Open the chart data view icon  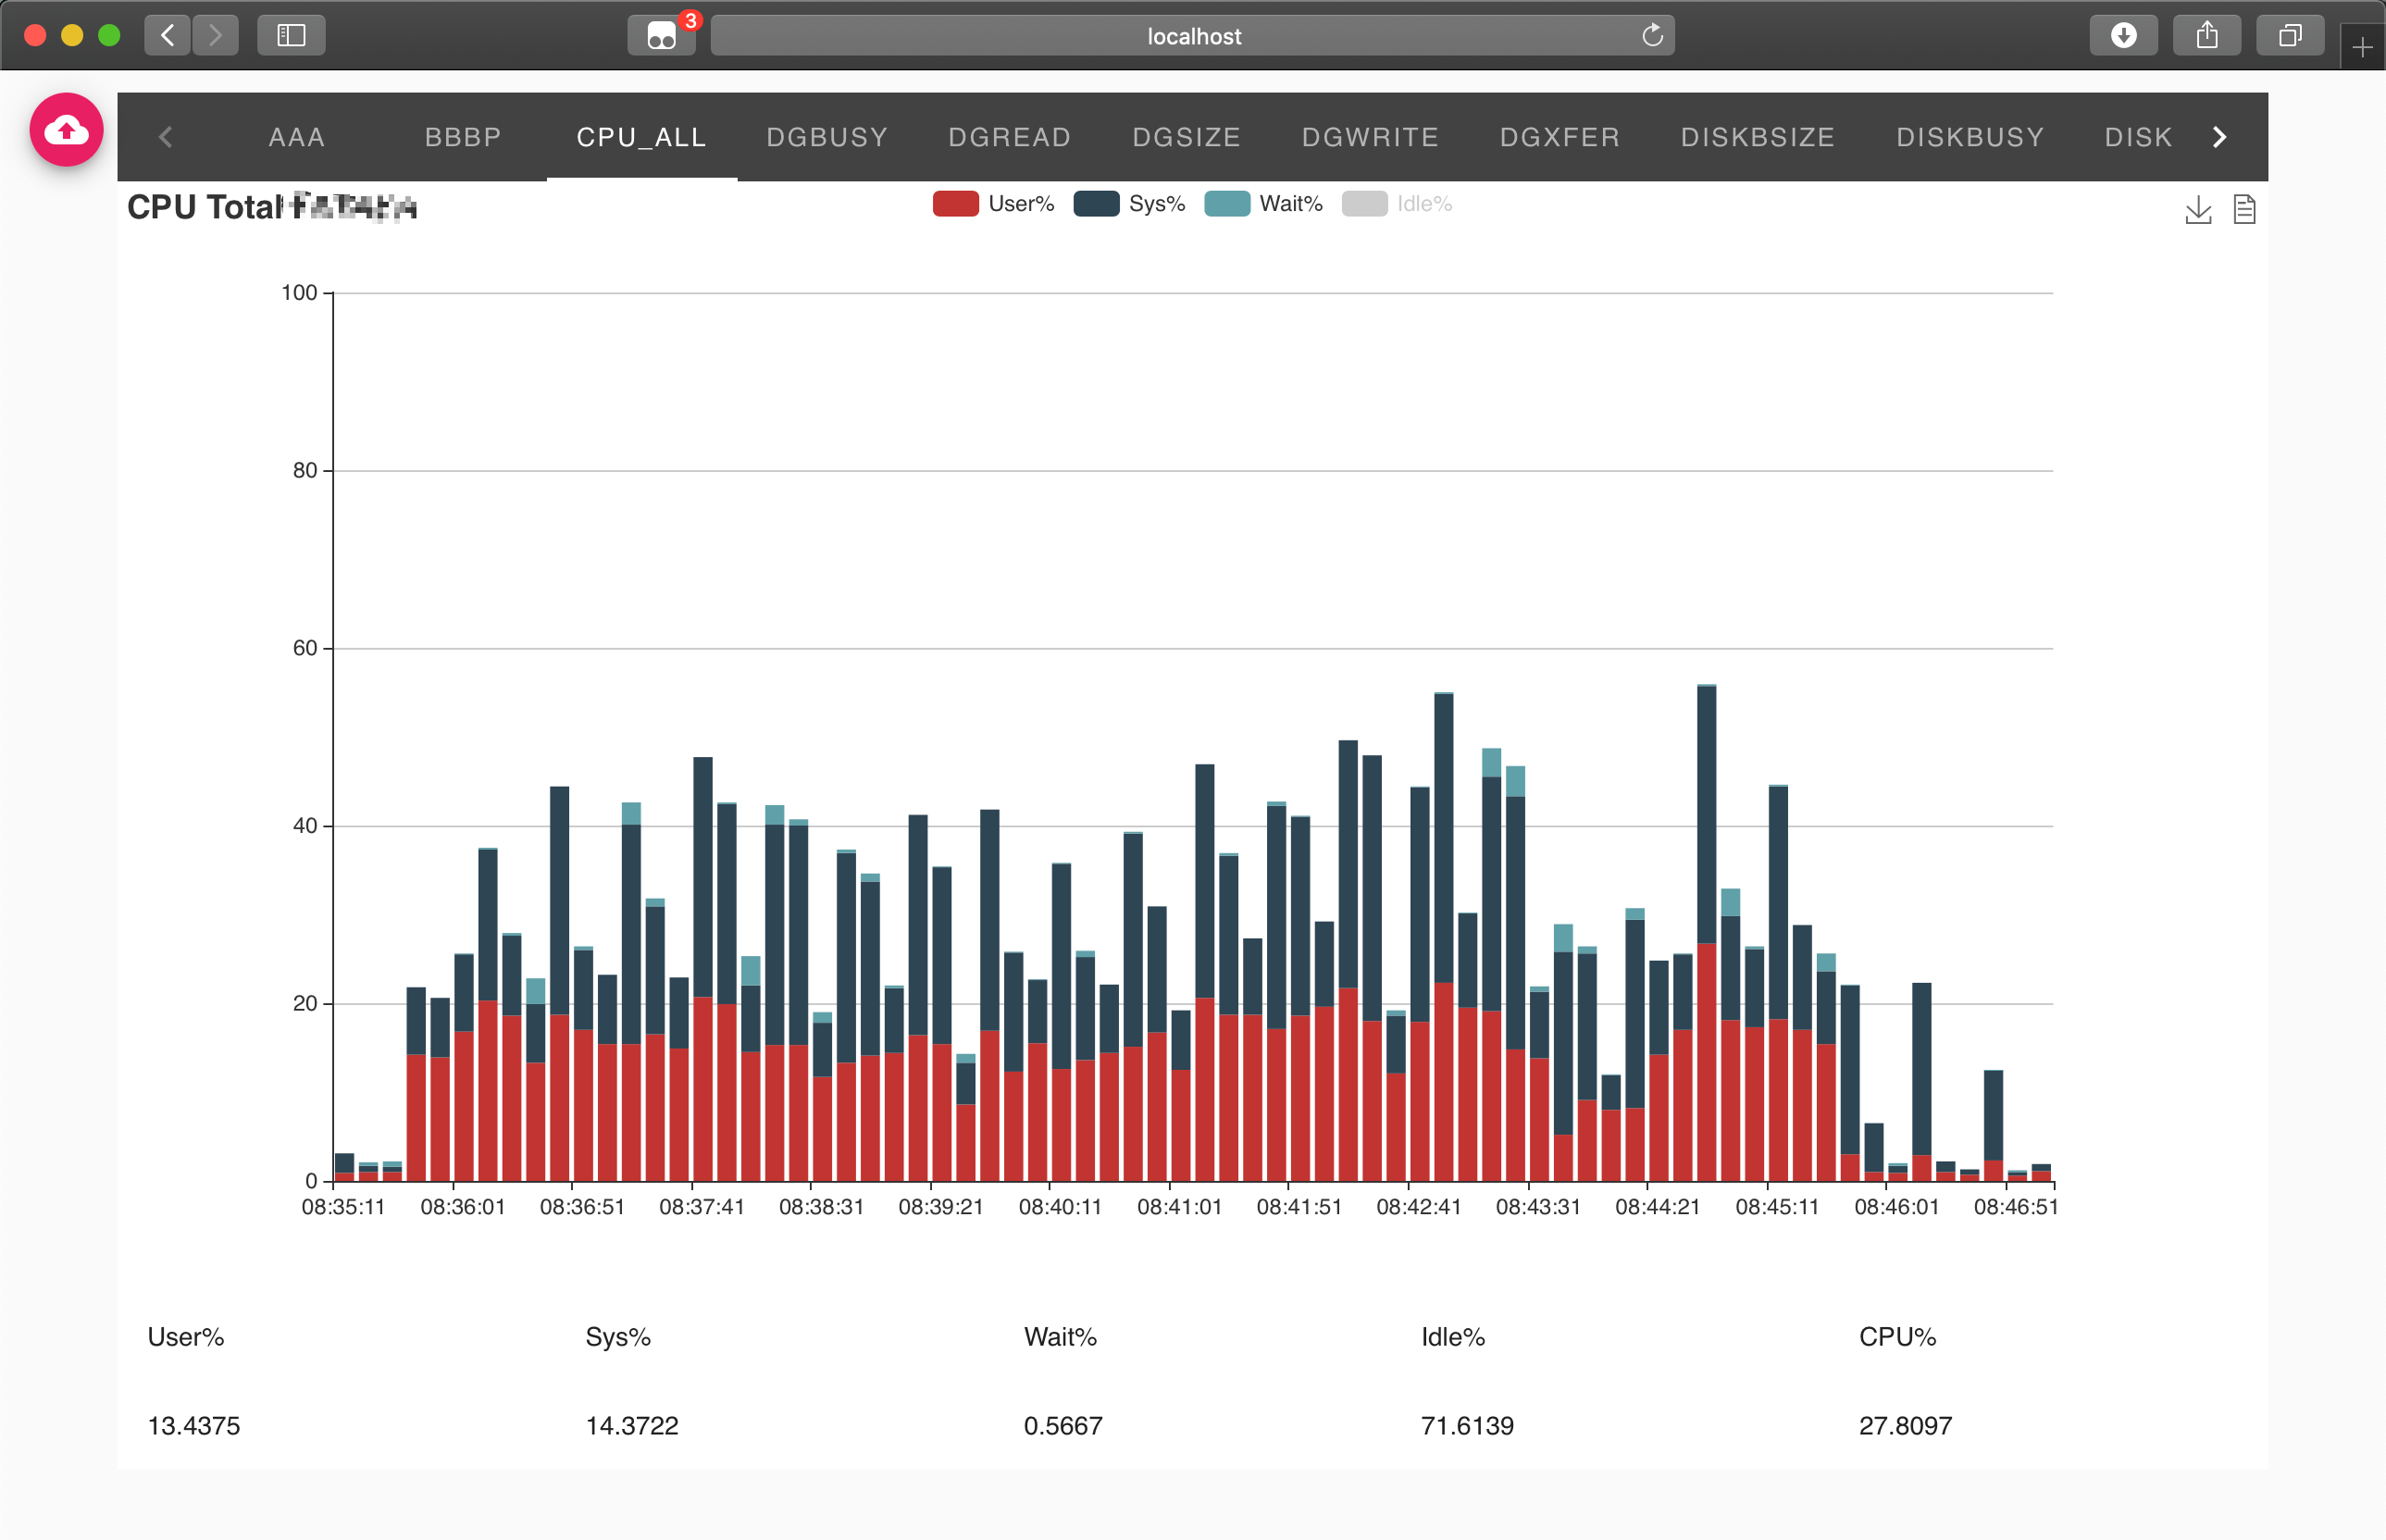pos(2244,209)
